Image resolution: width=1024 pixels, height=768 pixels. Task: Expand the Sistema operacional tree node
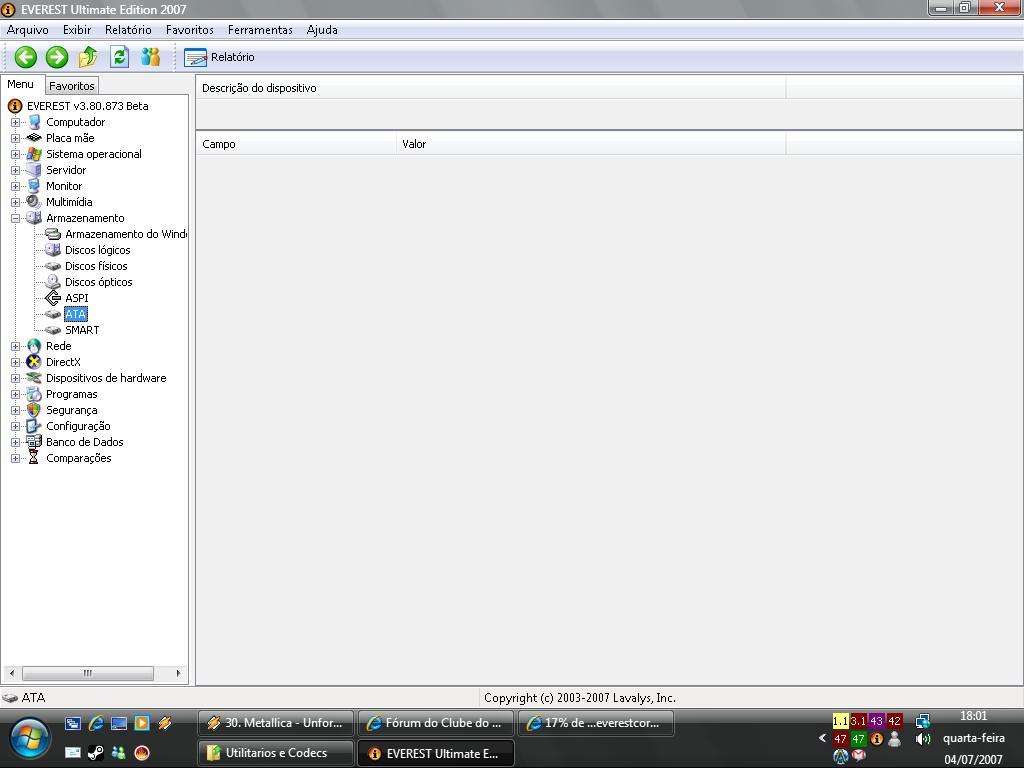tap(15, 154)
